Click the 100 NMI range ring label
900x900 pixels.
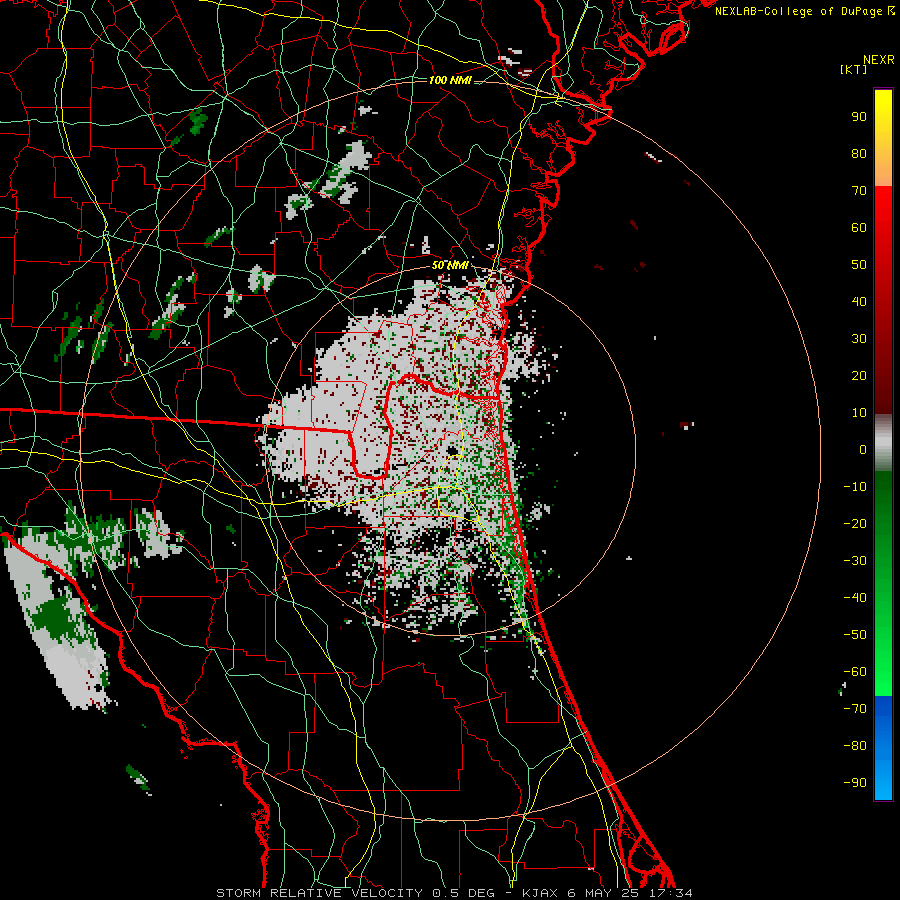tap(450, 80)
